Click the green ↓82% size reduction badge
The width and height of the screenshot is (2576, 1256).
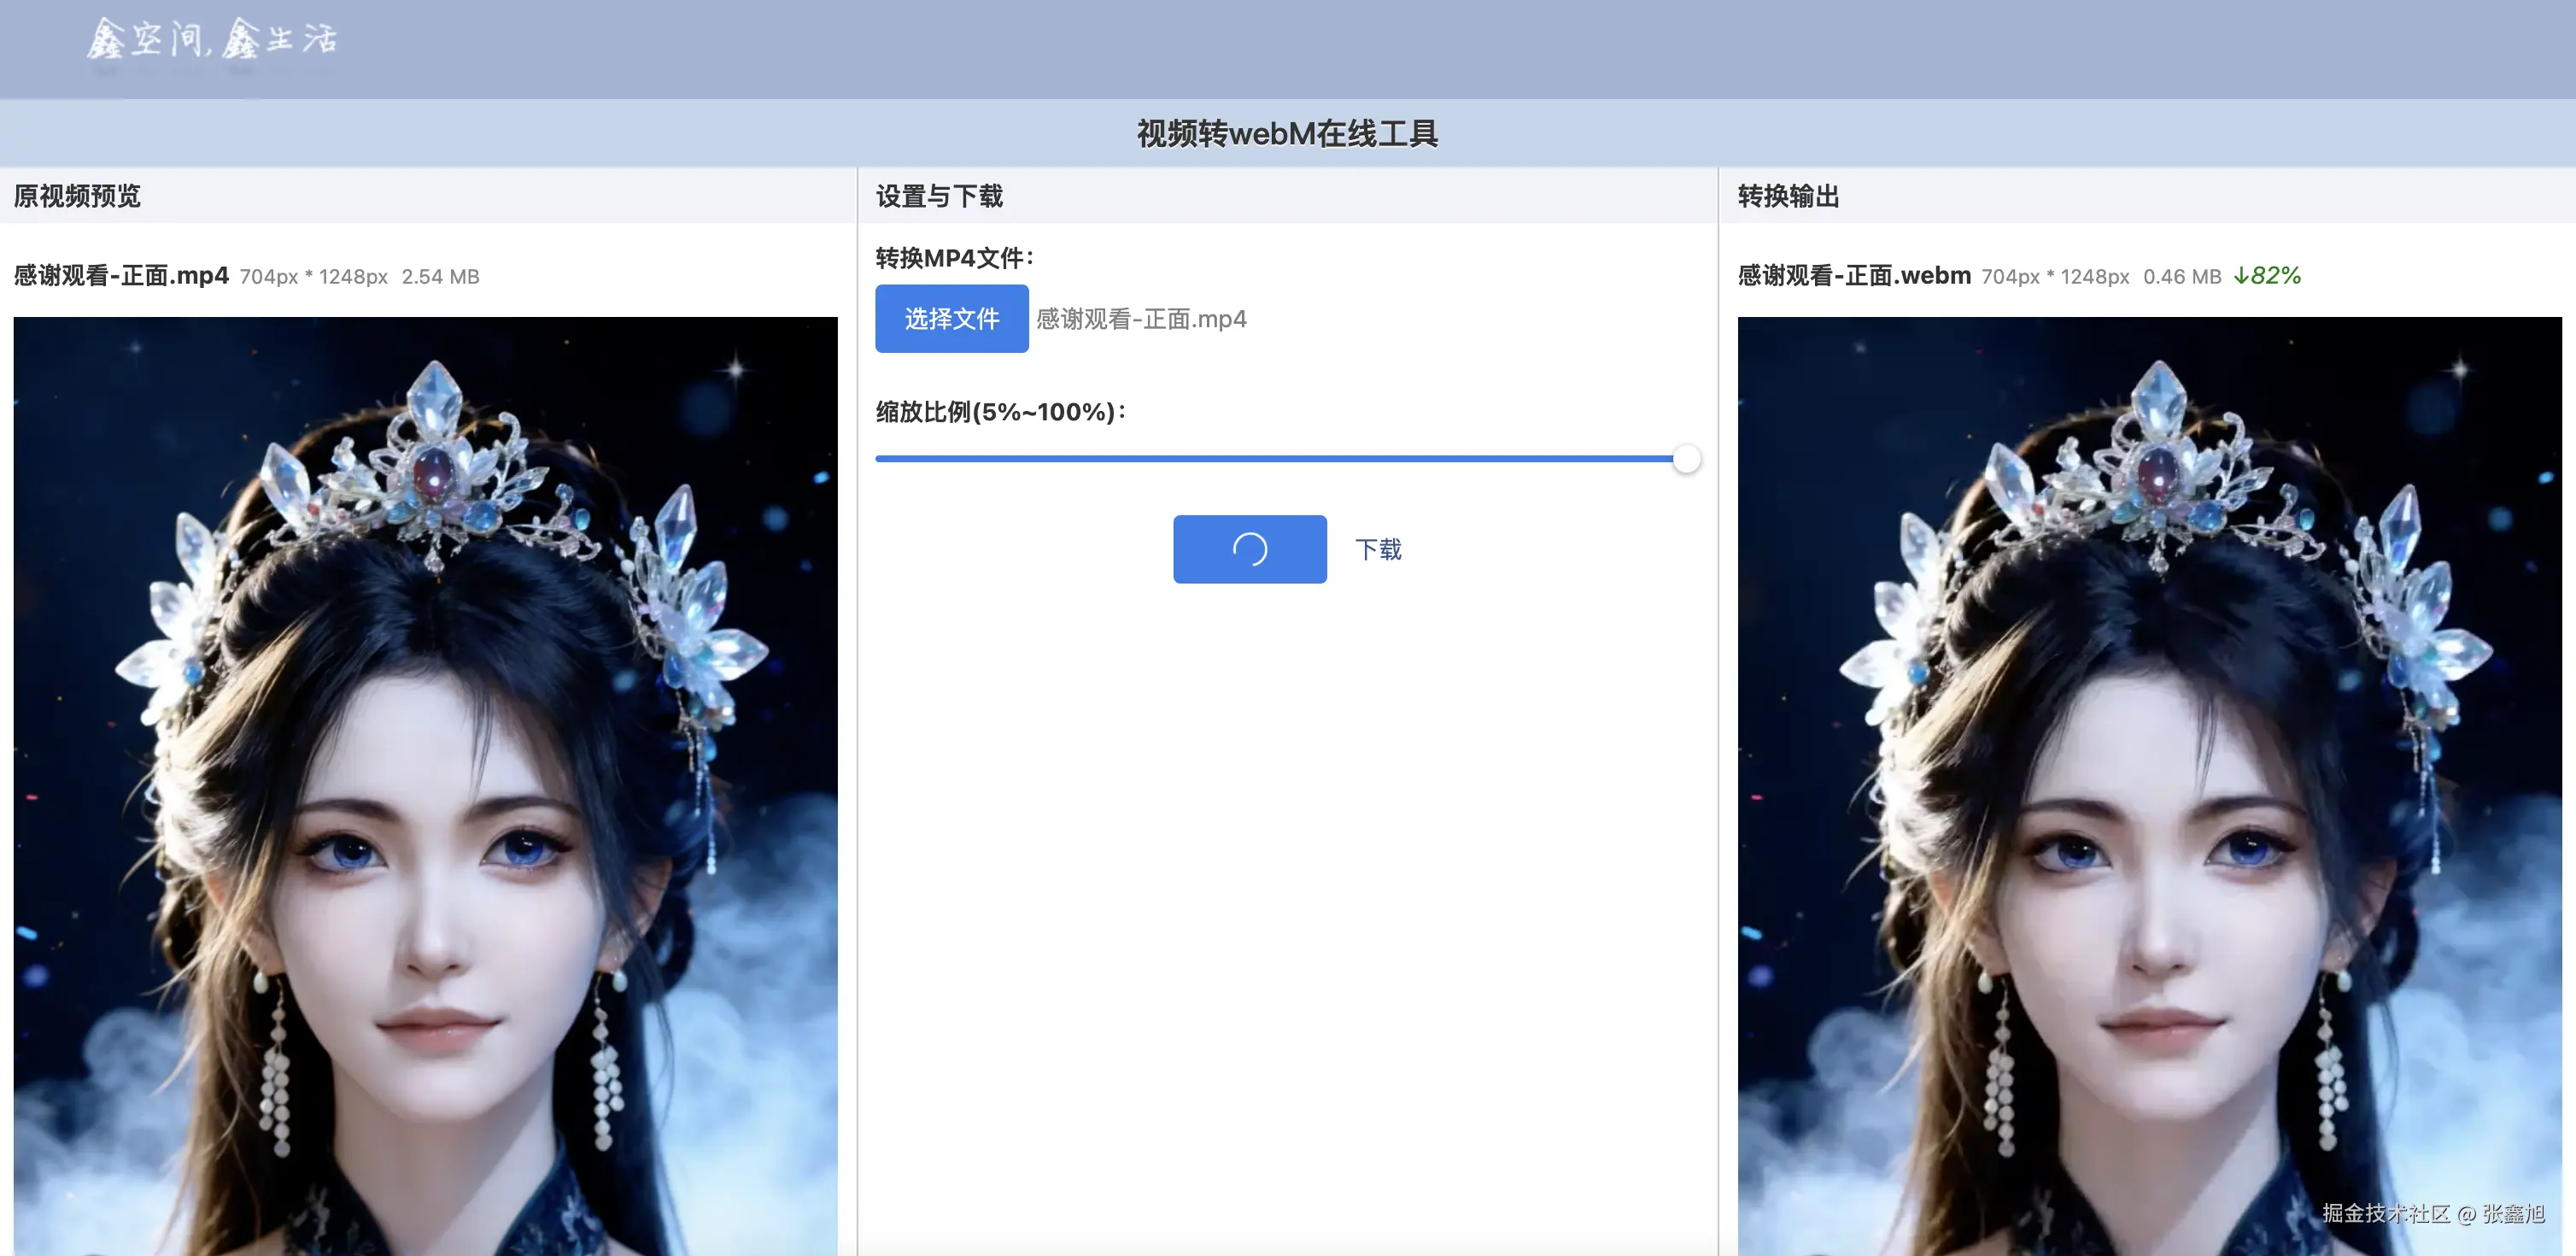pyautogui.click(x=2265, y=276)
